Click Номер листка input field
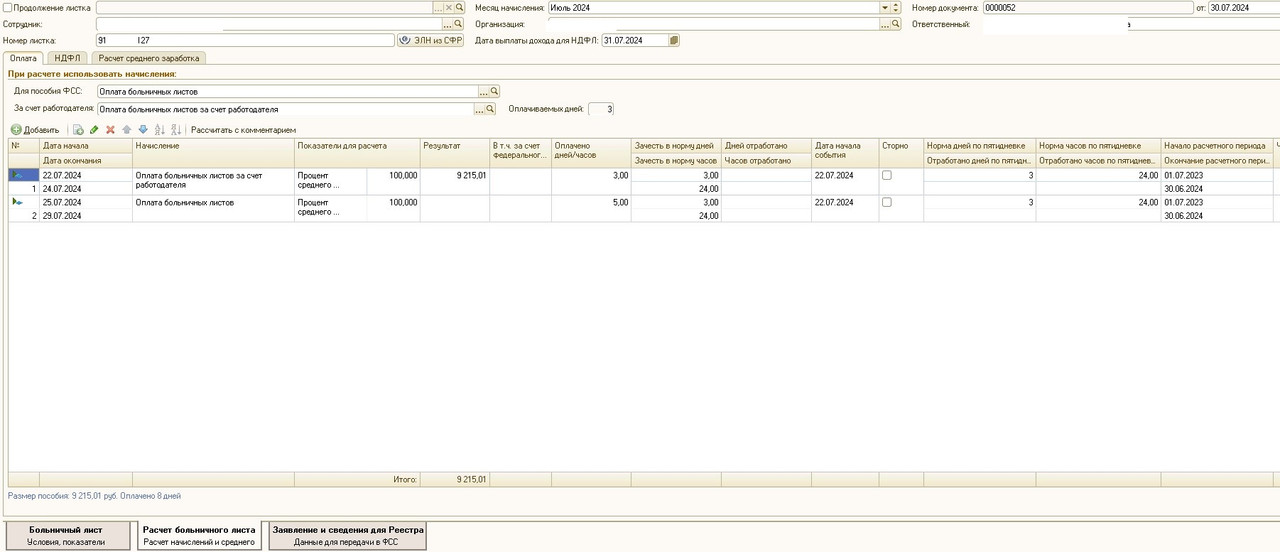 (x=245, y=41)
